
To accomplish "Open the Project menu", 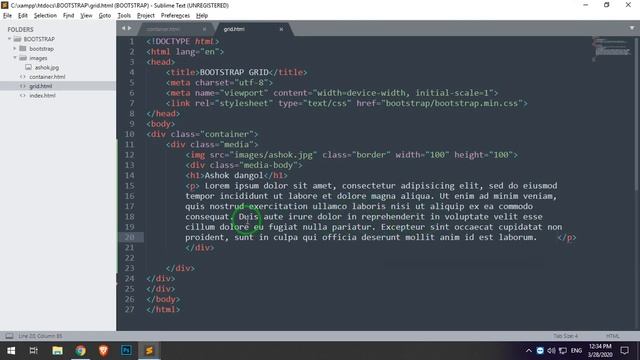I will 146,16.
